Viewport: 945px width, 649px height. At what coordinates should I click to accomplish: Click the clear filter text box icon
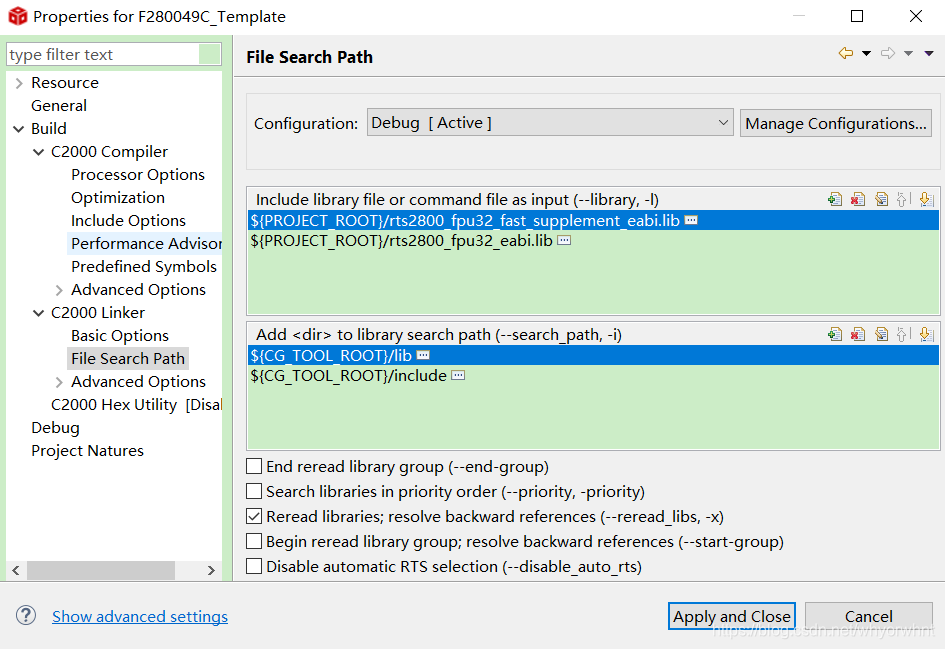[x=209, y=54]
